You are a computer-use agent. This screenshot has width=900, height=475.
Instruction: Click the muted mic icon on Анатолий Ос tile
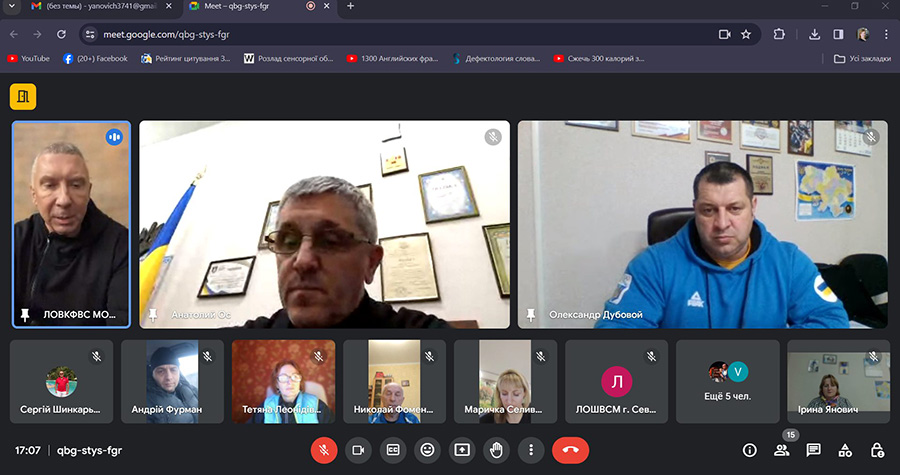[x=493, y=137]
